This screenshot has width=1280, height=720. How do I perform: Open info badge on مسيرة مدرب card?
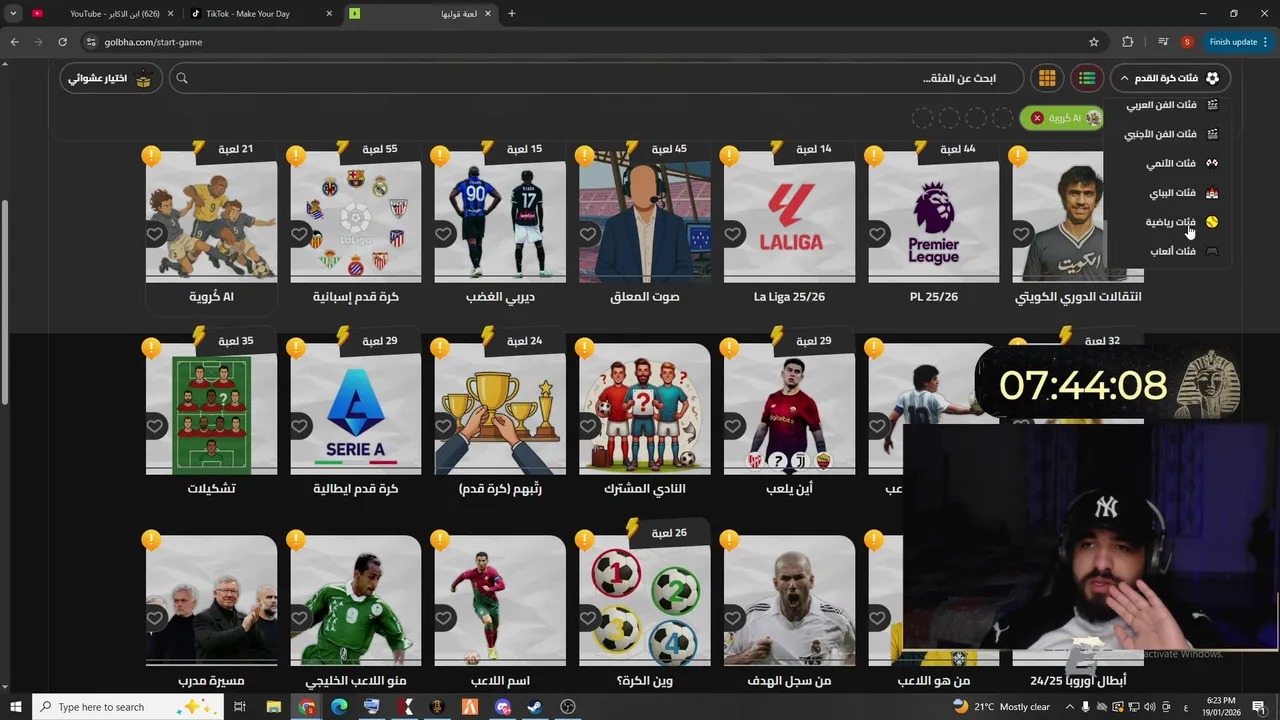click(x=151, y=540)
